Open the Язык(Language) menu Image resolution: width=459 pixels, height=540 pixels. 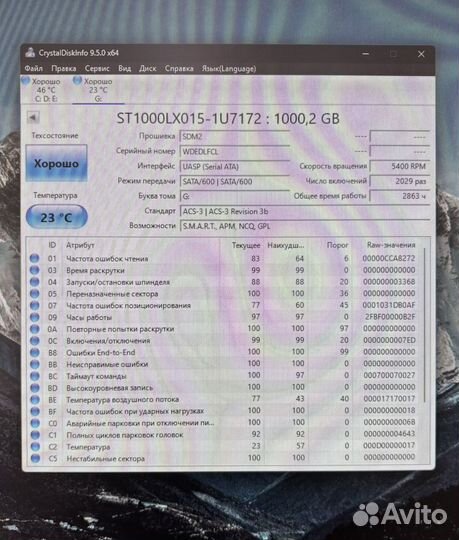(x=229, y=69)
